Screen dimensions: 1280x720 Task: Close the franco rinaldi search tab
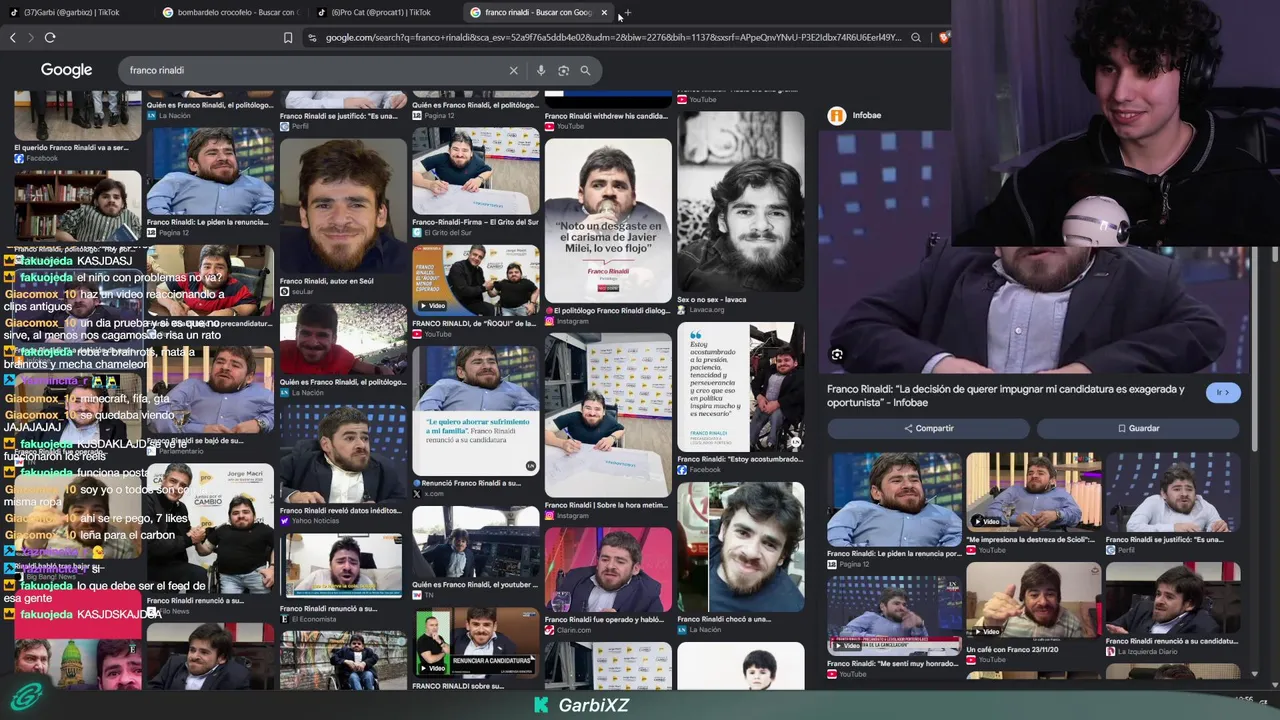click(604, 12)
